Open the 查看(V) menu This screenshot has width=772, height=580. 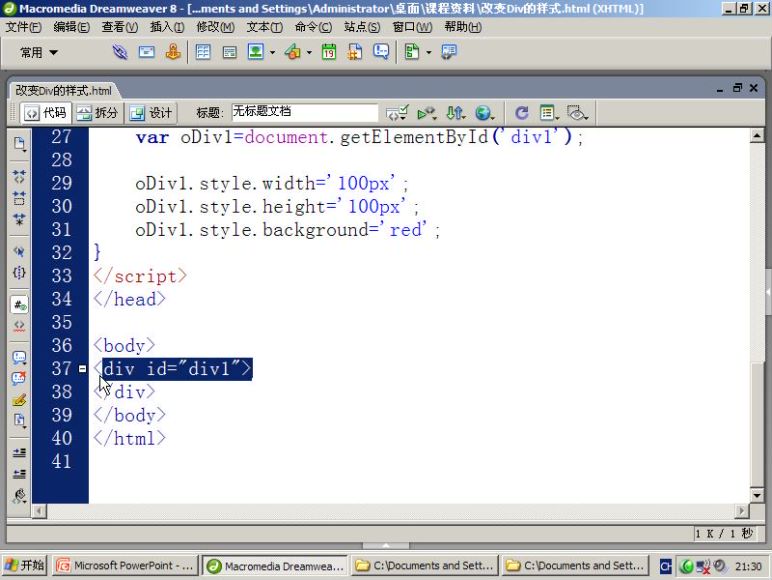pyautogui.click(x=120, y=27)
